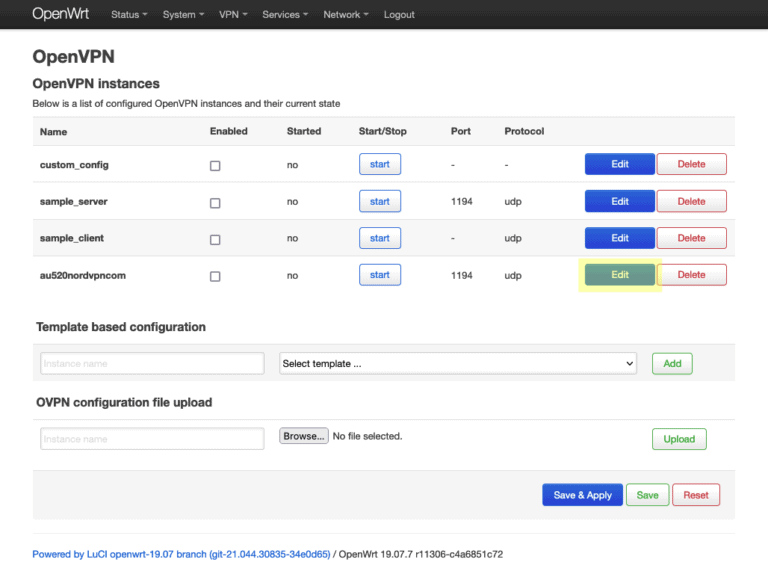
Task: Start the custom_config instance
Action: tap(380, 164)
